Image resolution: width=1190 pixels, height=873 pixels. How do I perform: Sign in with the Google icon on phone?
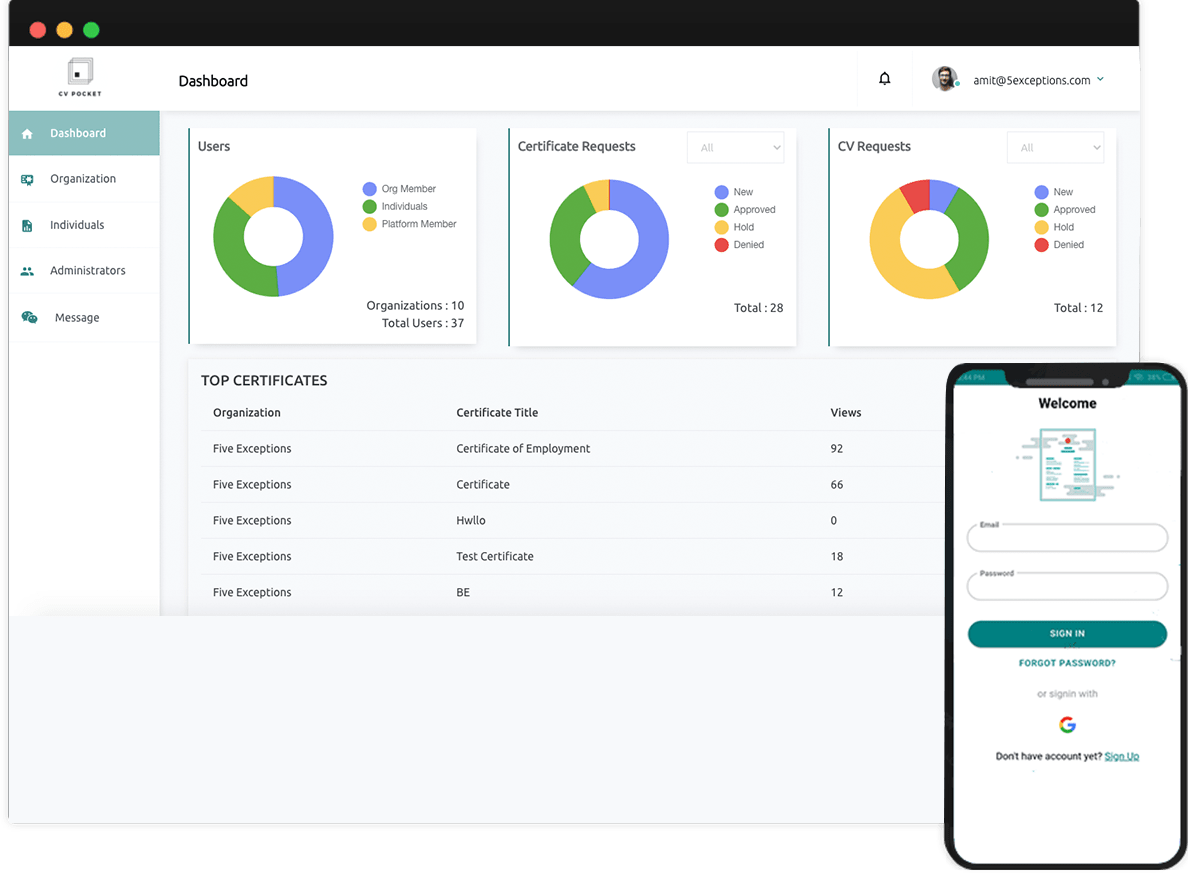point(1067,724)
